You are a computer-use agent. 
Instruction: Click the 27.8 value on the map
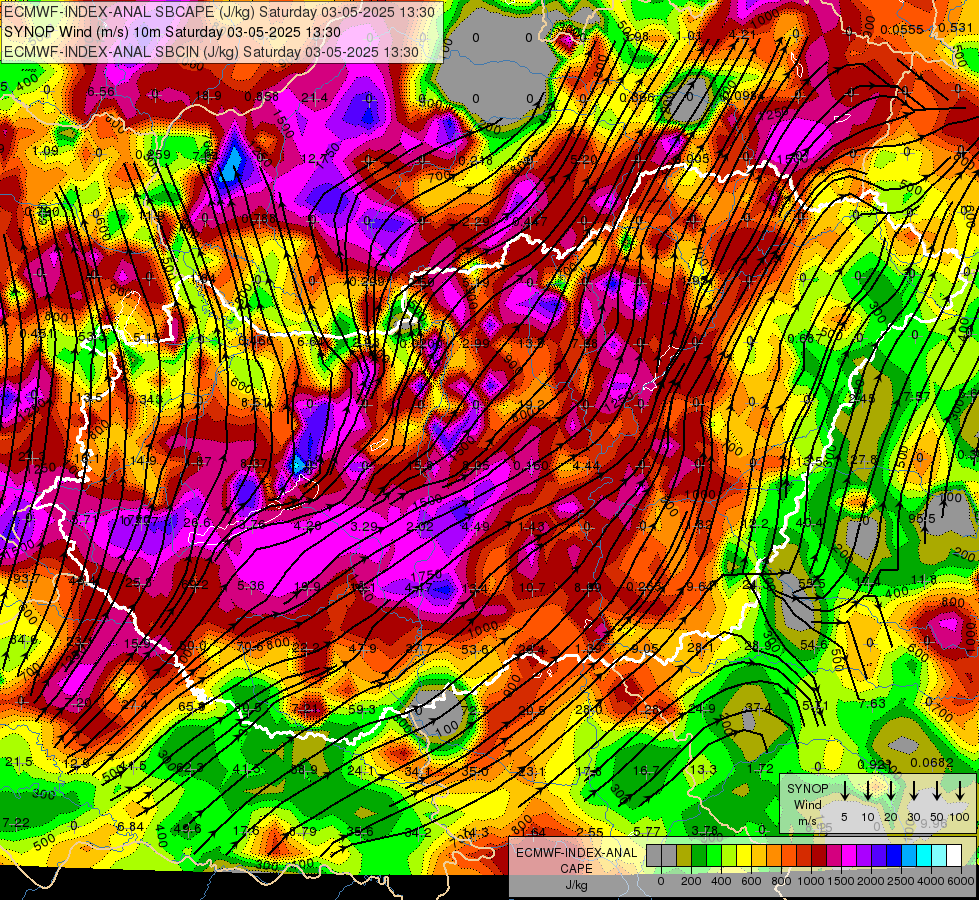click(865, 460)
